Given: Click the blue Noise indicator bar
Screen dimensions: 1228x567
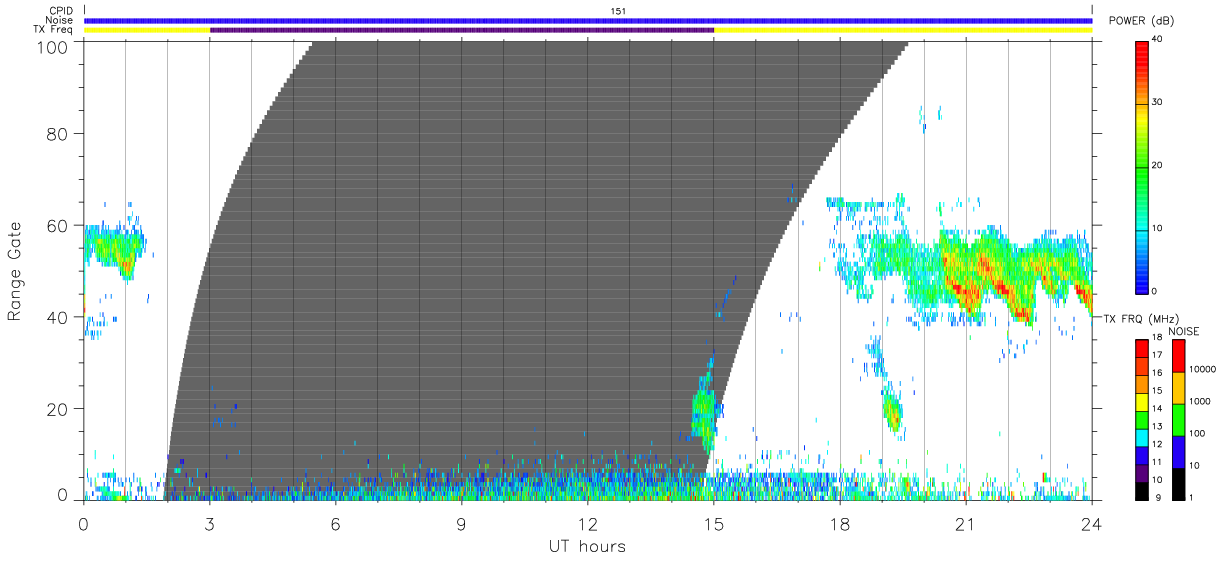Looking at the screenshot, I should coord(588,20).
